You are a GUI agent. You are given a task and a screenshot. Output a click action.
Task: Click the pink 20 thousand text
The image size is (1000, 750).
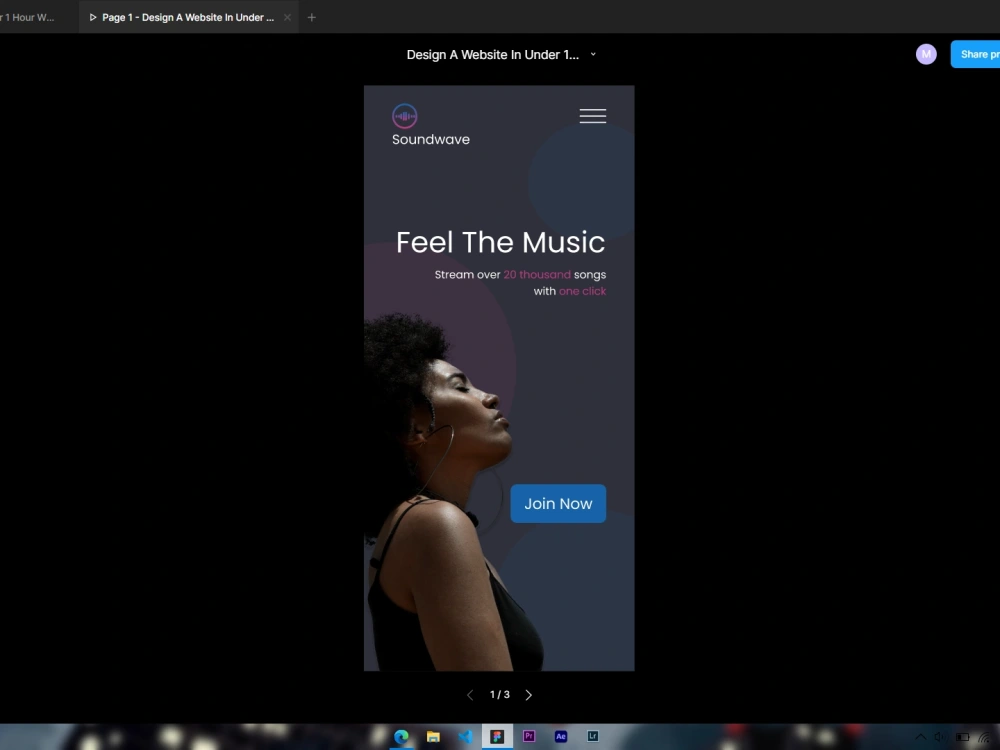[537, 274]
